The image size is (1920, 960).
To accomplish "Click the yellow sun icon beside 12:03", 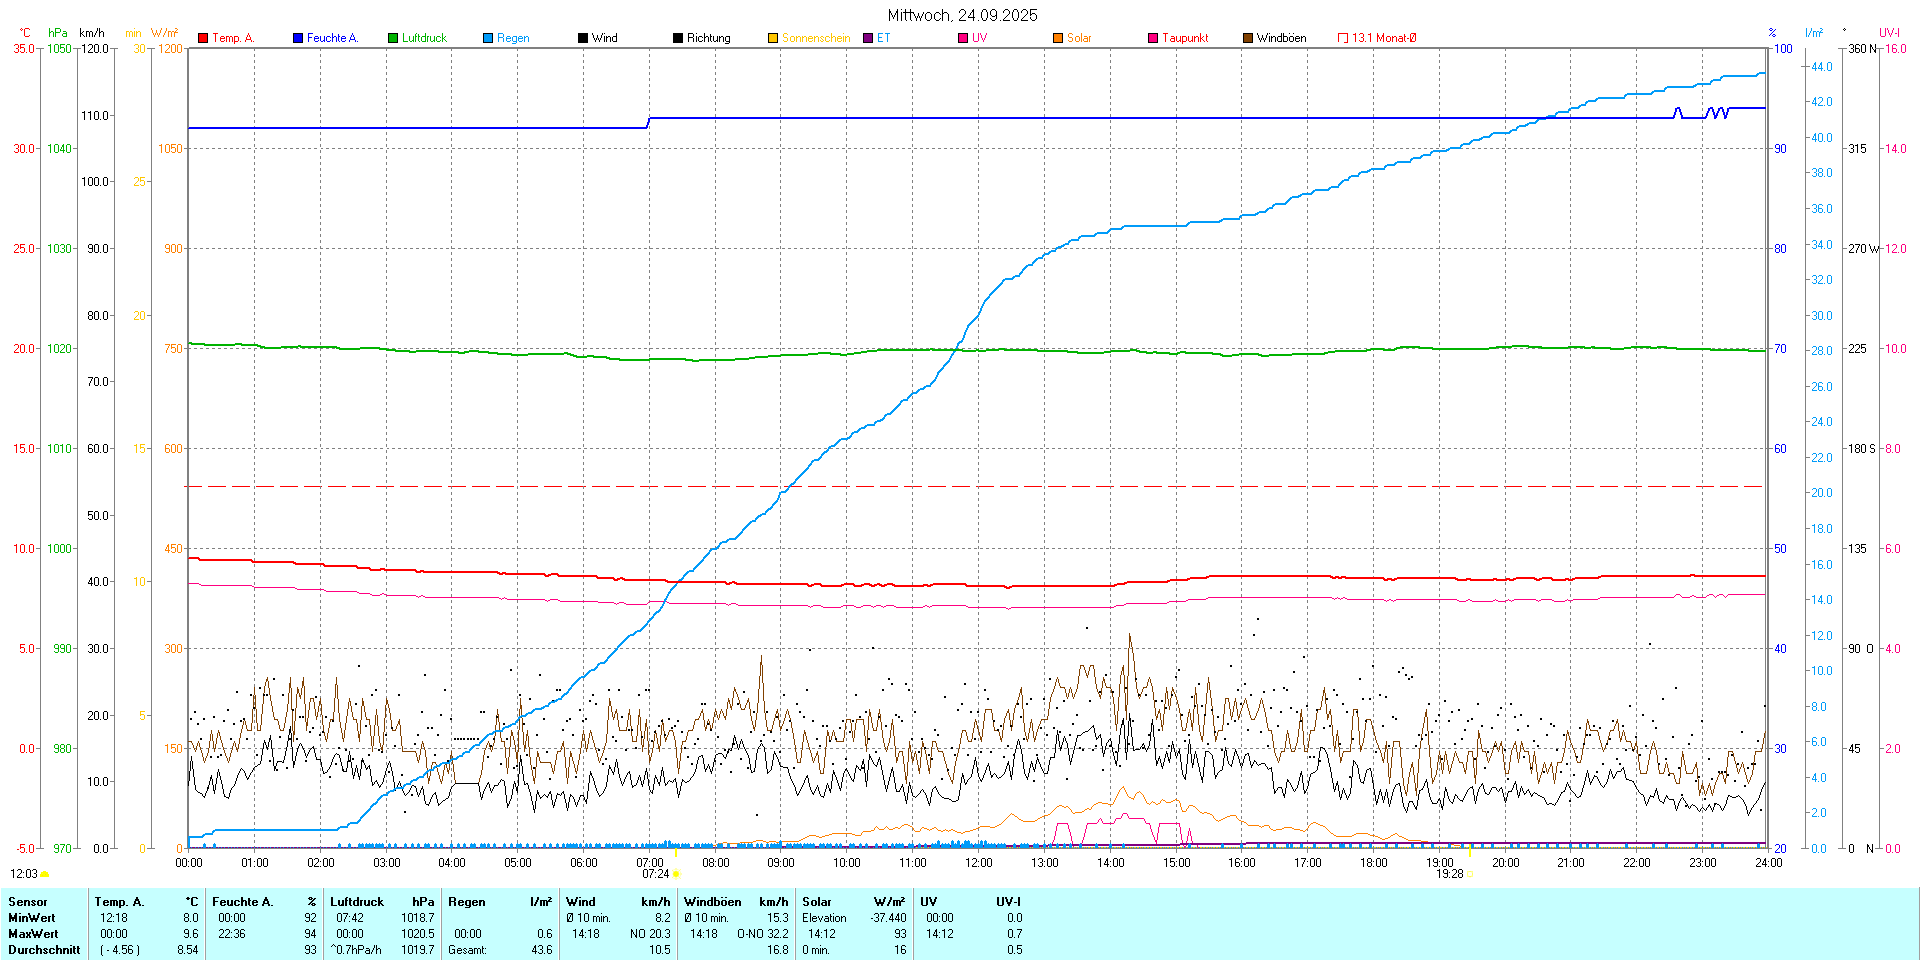I will [45, 874].
